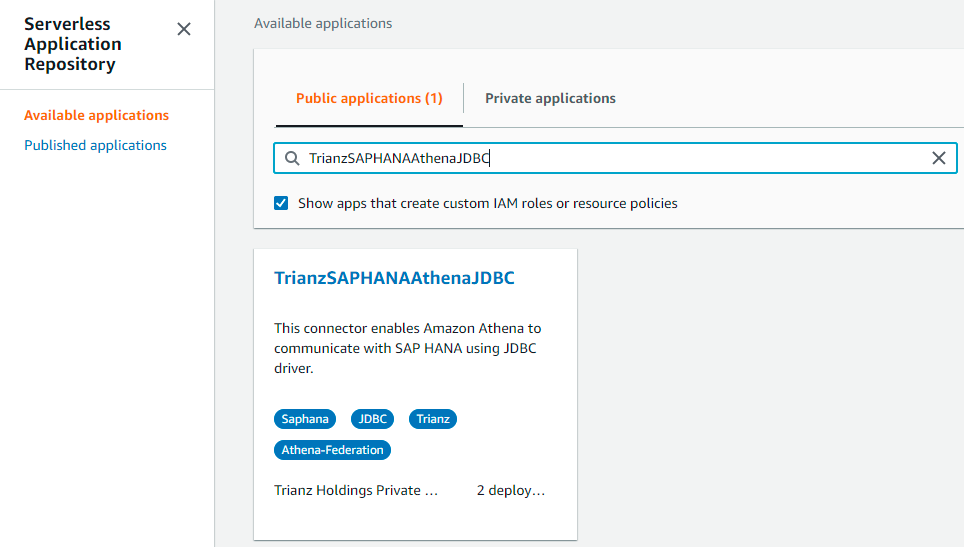Screen dimensions: 964x547
Task: Click the connector description text in card
Action: tap(408, 348)
